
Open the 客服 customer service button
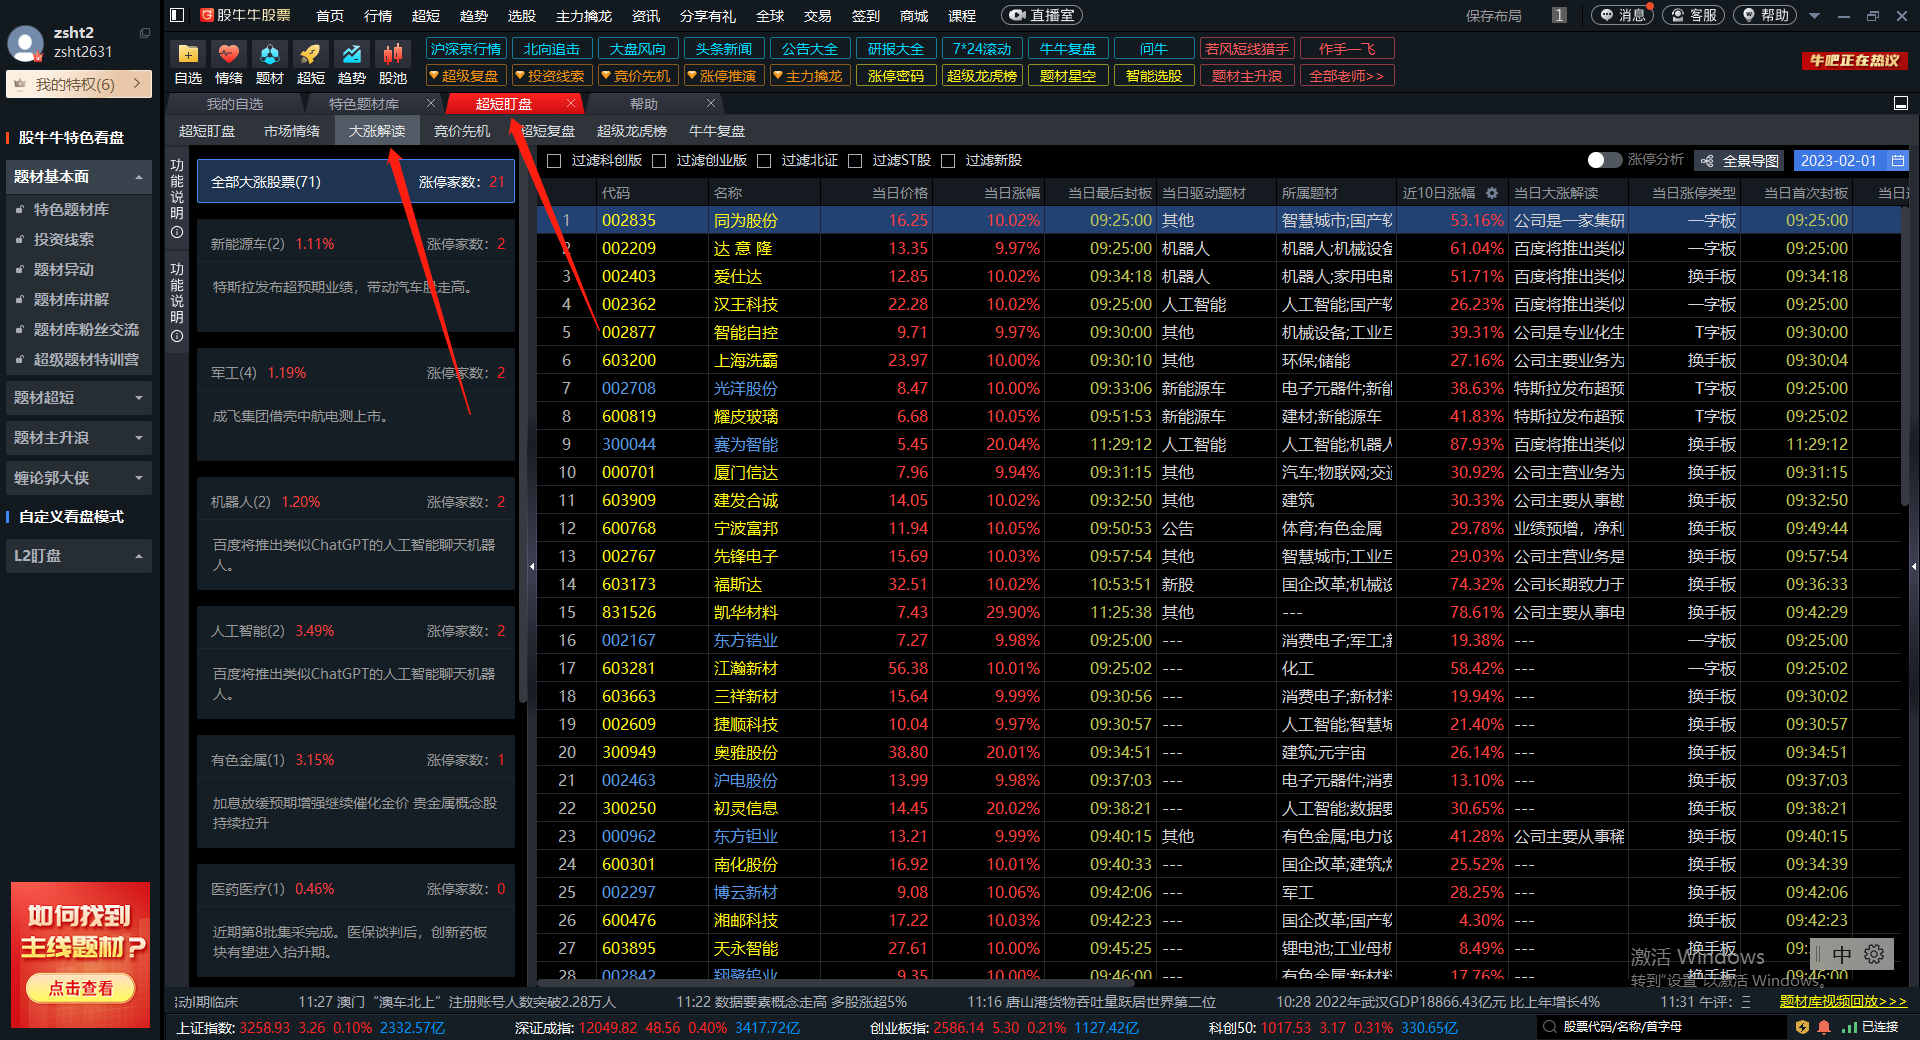pyautogui.click(x=1694, y=15)
